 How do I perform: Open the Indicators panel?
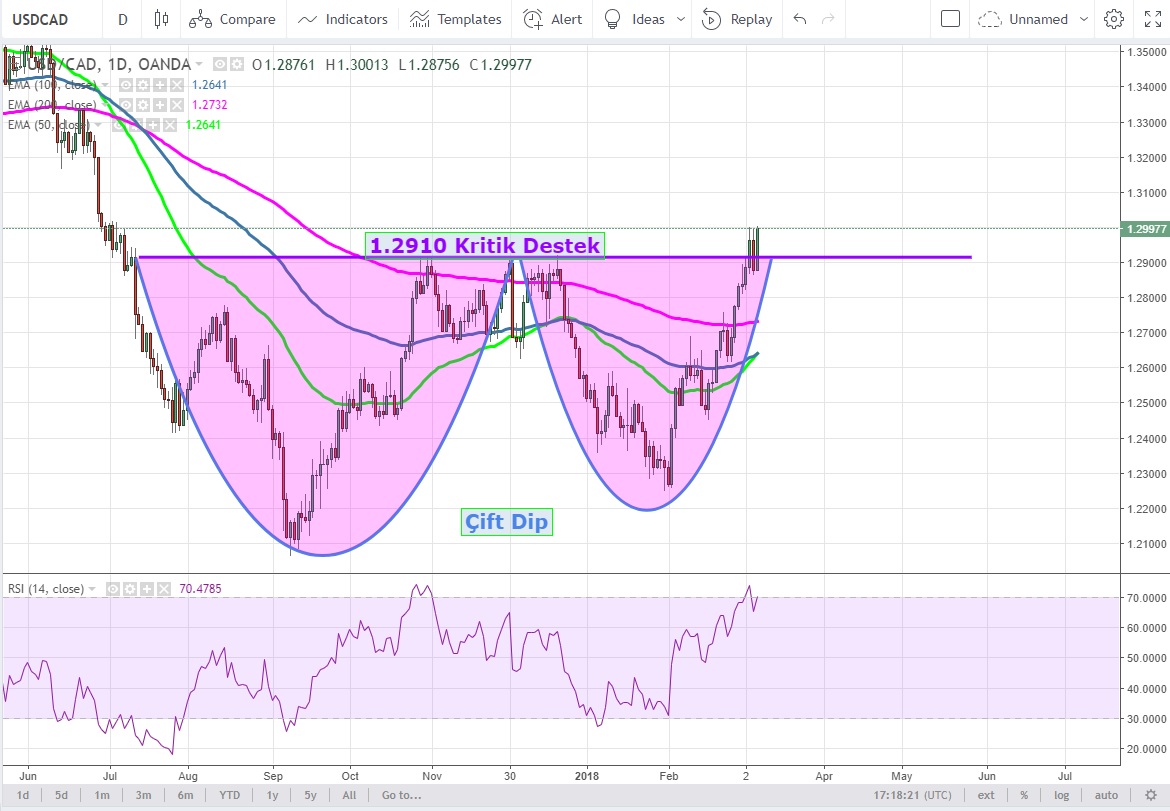(x=343, y=19)
